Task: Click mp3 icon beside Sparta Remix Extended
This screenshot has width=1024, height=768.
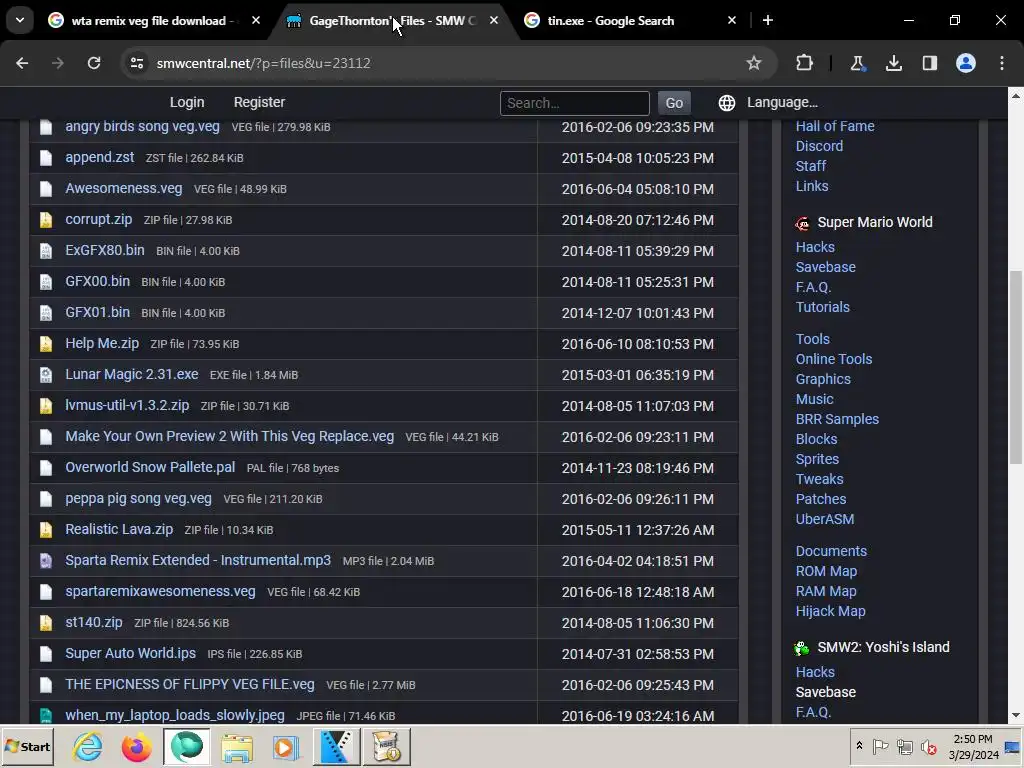Action: click(x=46, y=561)
